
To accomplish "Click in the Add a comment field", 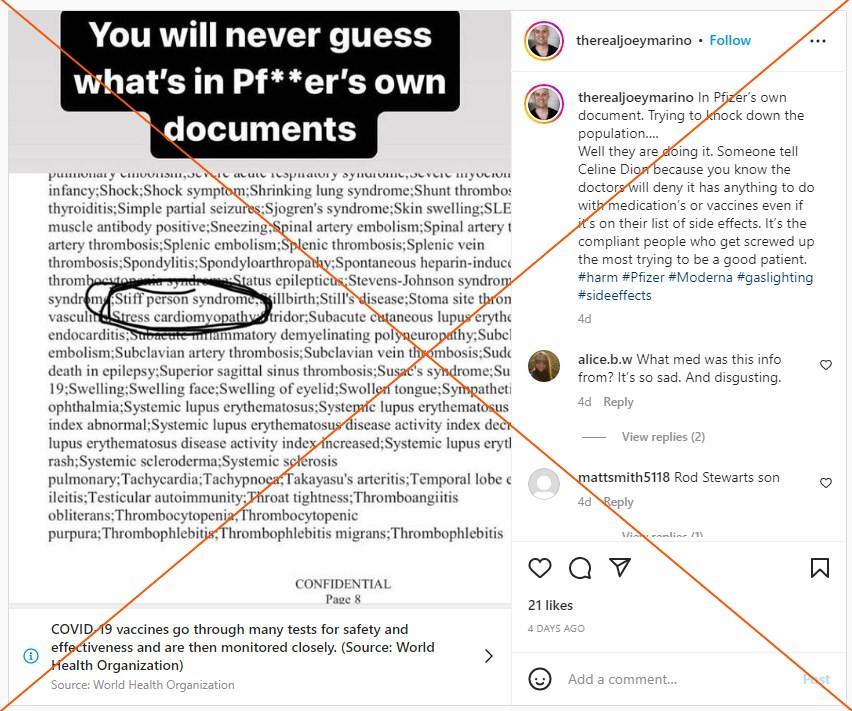I will 679,679.
